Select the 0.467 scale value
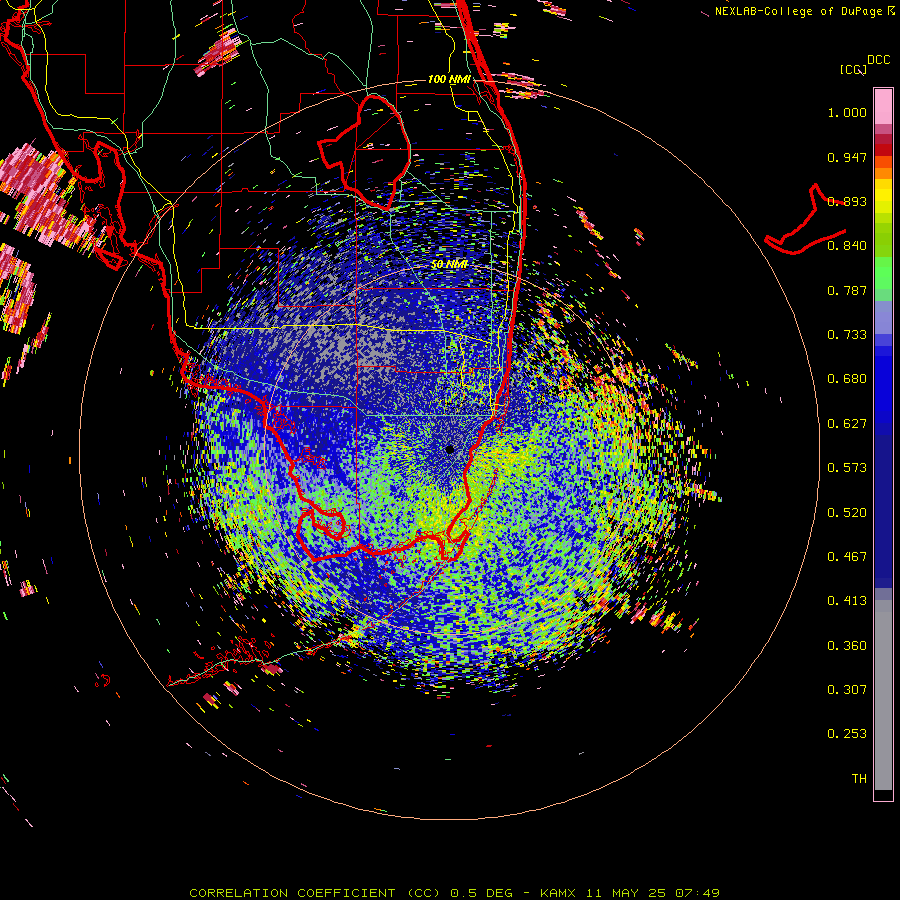The image size is (900, 900). 847,557
